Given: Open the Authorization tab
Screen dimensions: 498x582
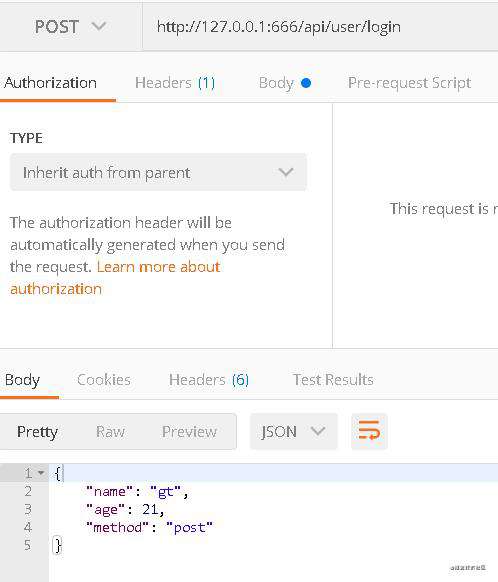Looking at the screenshot, I should [x=51, y=83].
